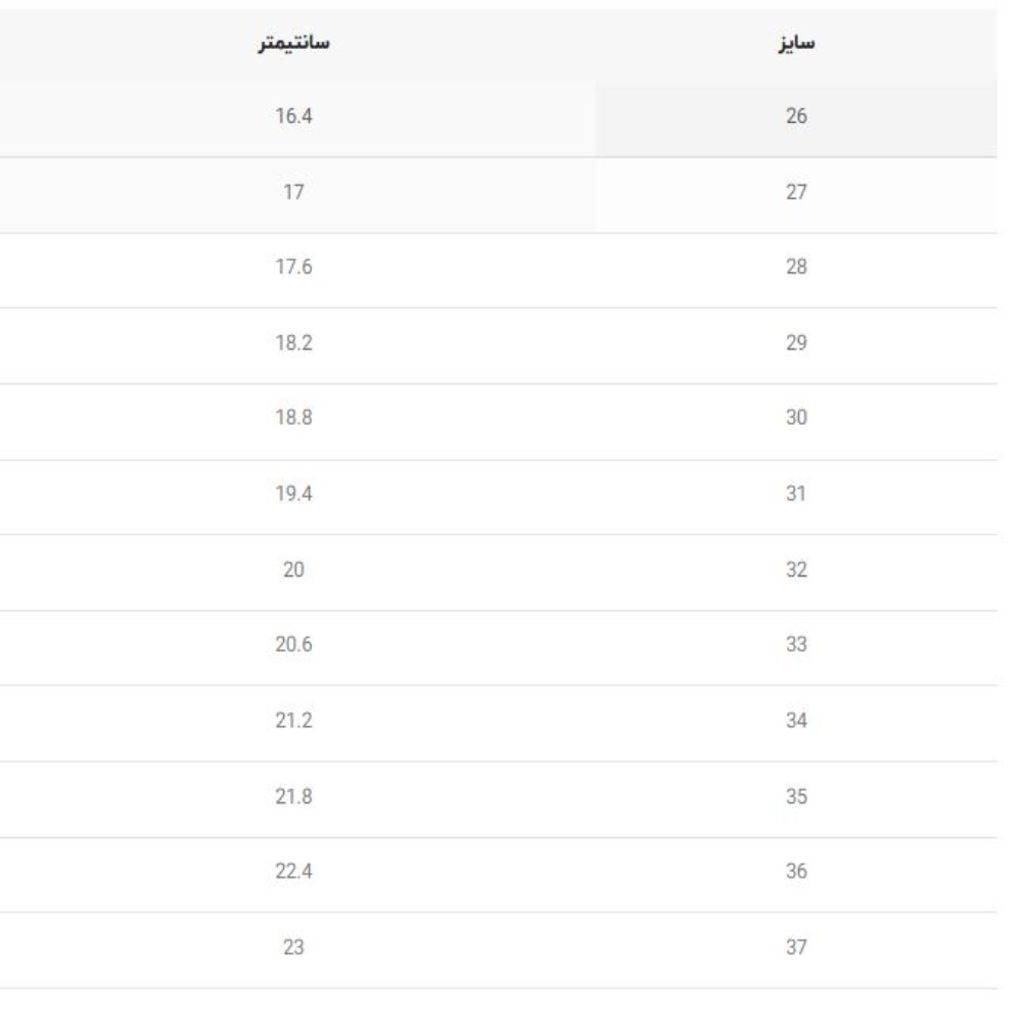Click the سانتیمتر column header

tap(294, 43)
